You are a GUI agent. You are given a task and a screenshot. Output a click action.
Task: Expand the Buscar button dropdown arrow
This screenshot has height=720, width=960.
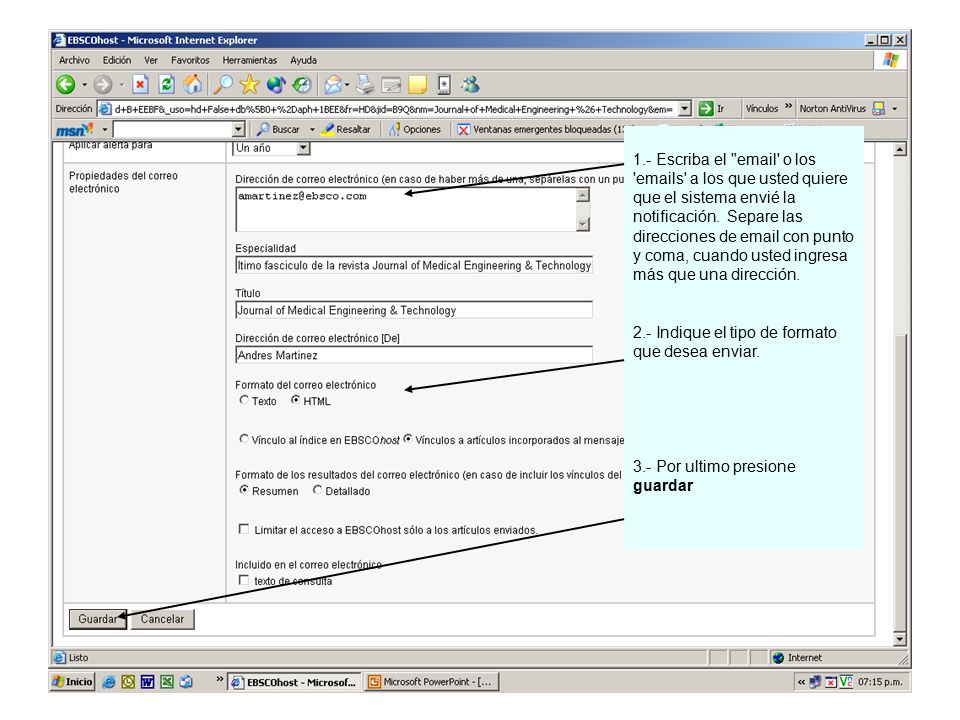pos(312,130)
